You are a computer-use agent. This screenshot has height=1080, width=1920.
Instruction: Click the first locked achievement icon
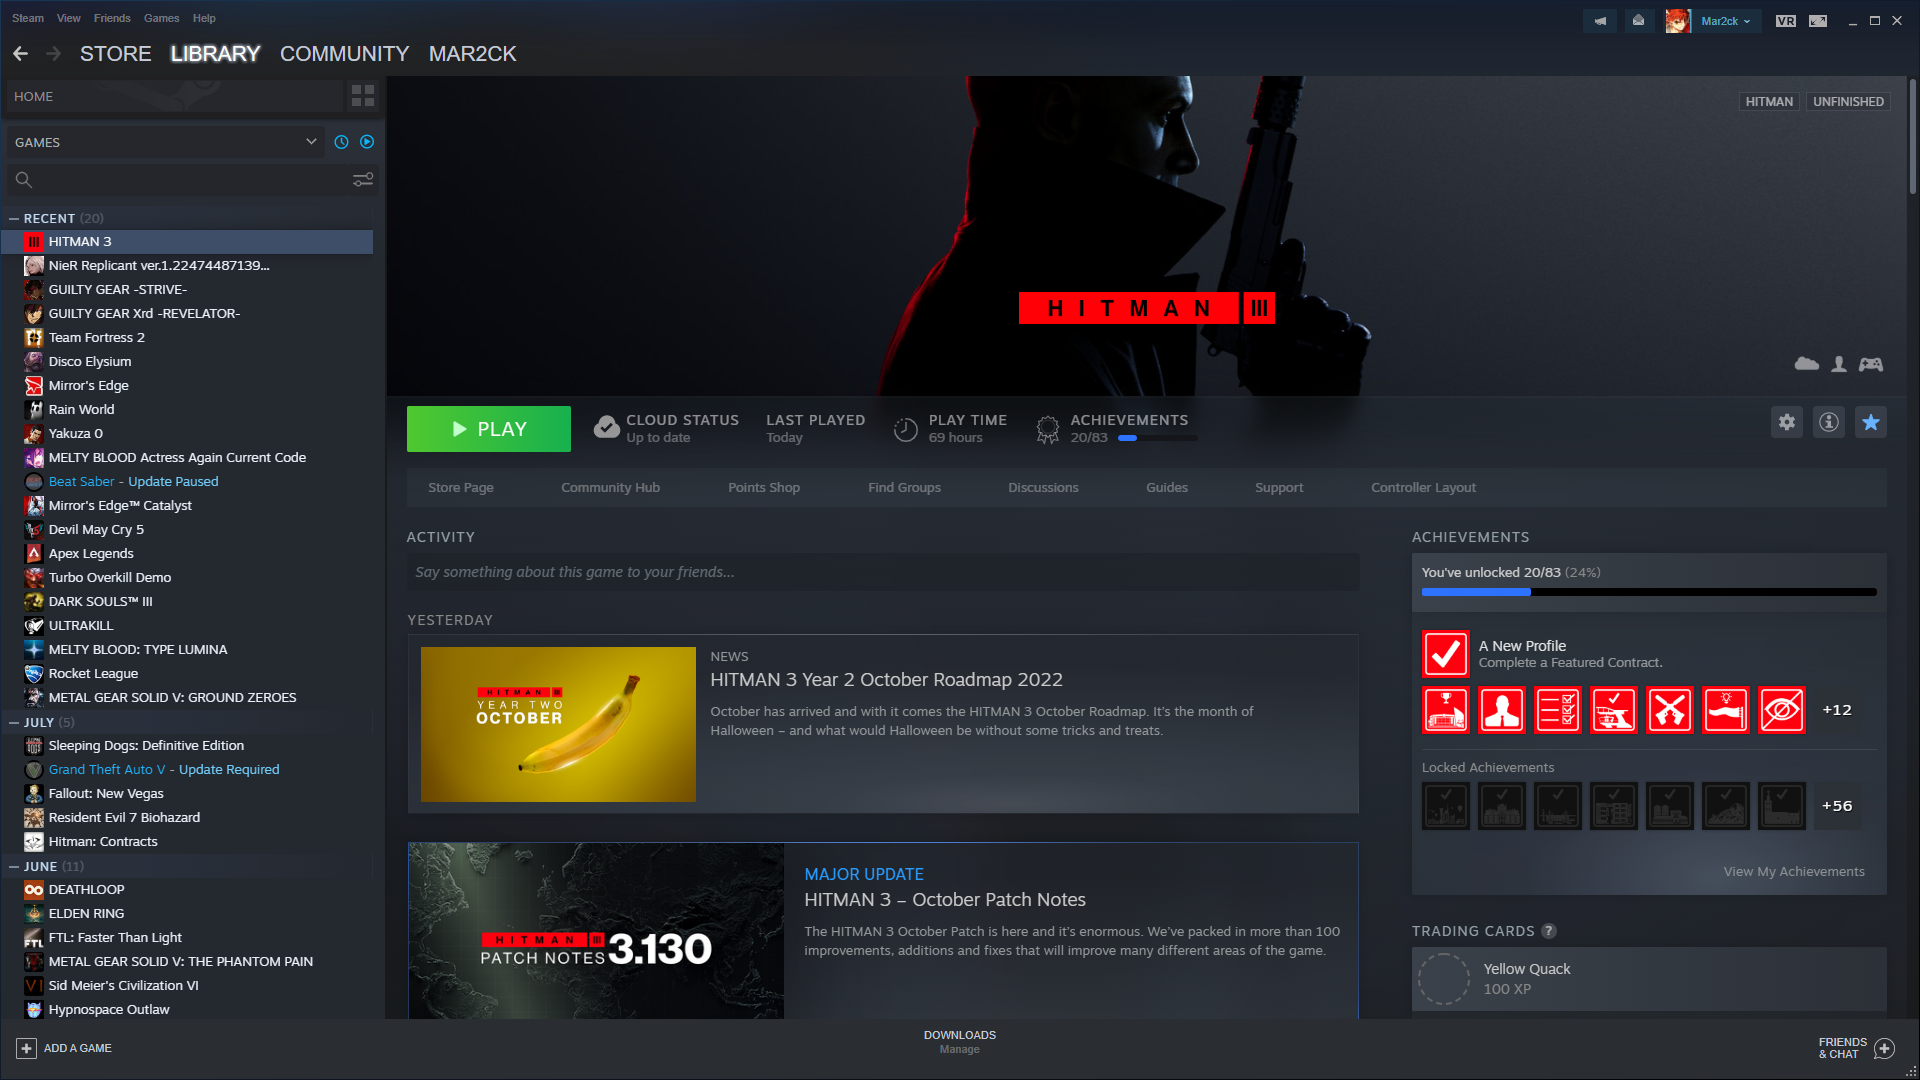pos(1446,806)
